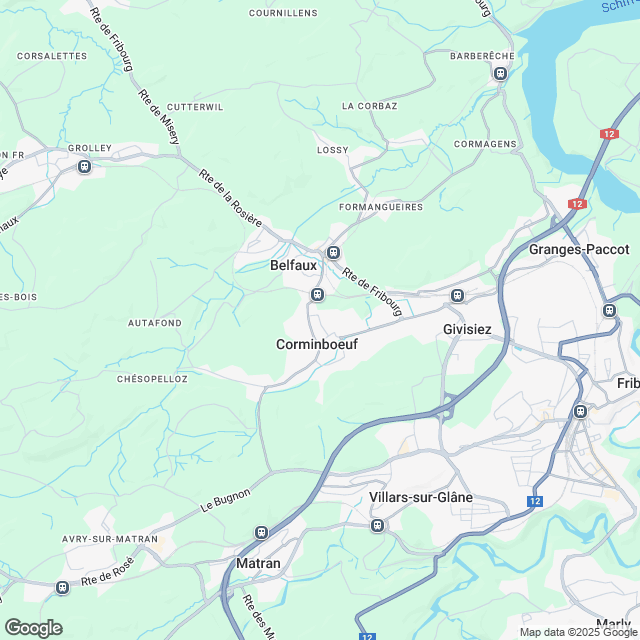Click the Givisiez train station icon
The height and width of the screenshot is (640, 640).
pos(457,295)
